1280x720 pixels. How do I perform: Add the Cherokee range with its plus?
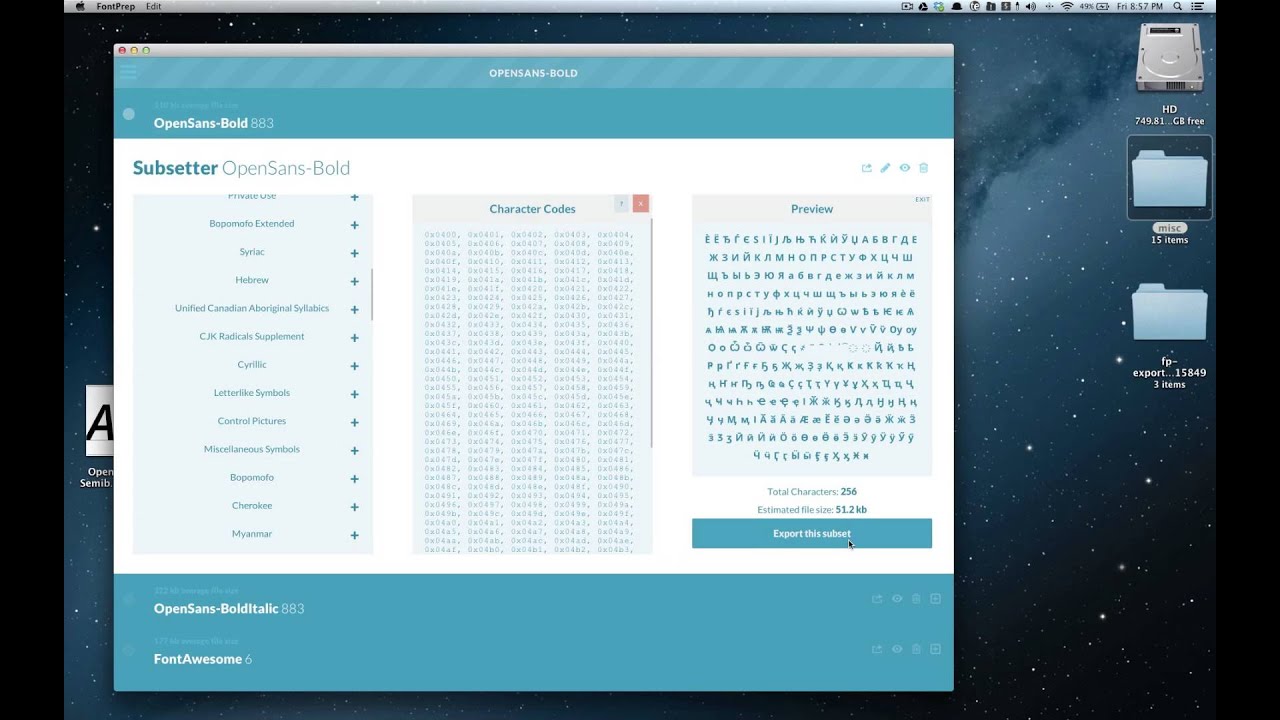pos(354,507)
